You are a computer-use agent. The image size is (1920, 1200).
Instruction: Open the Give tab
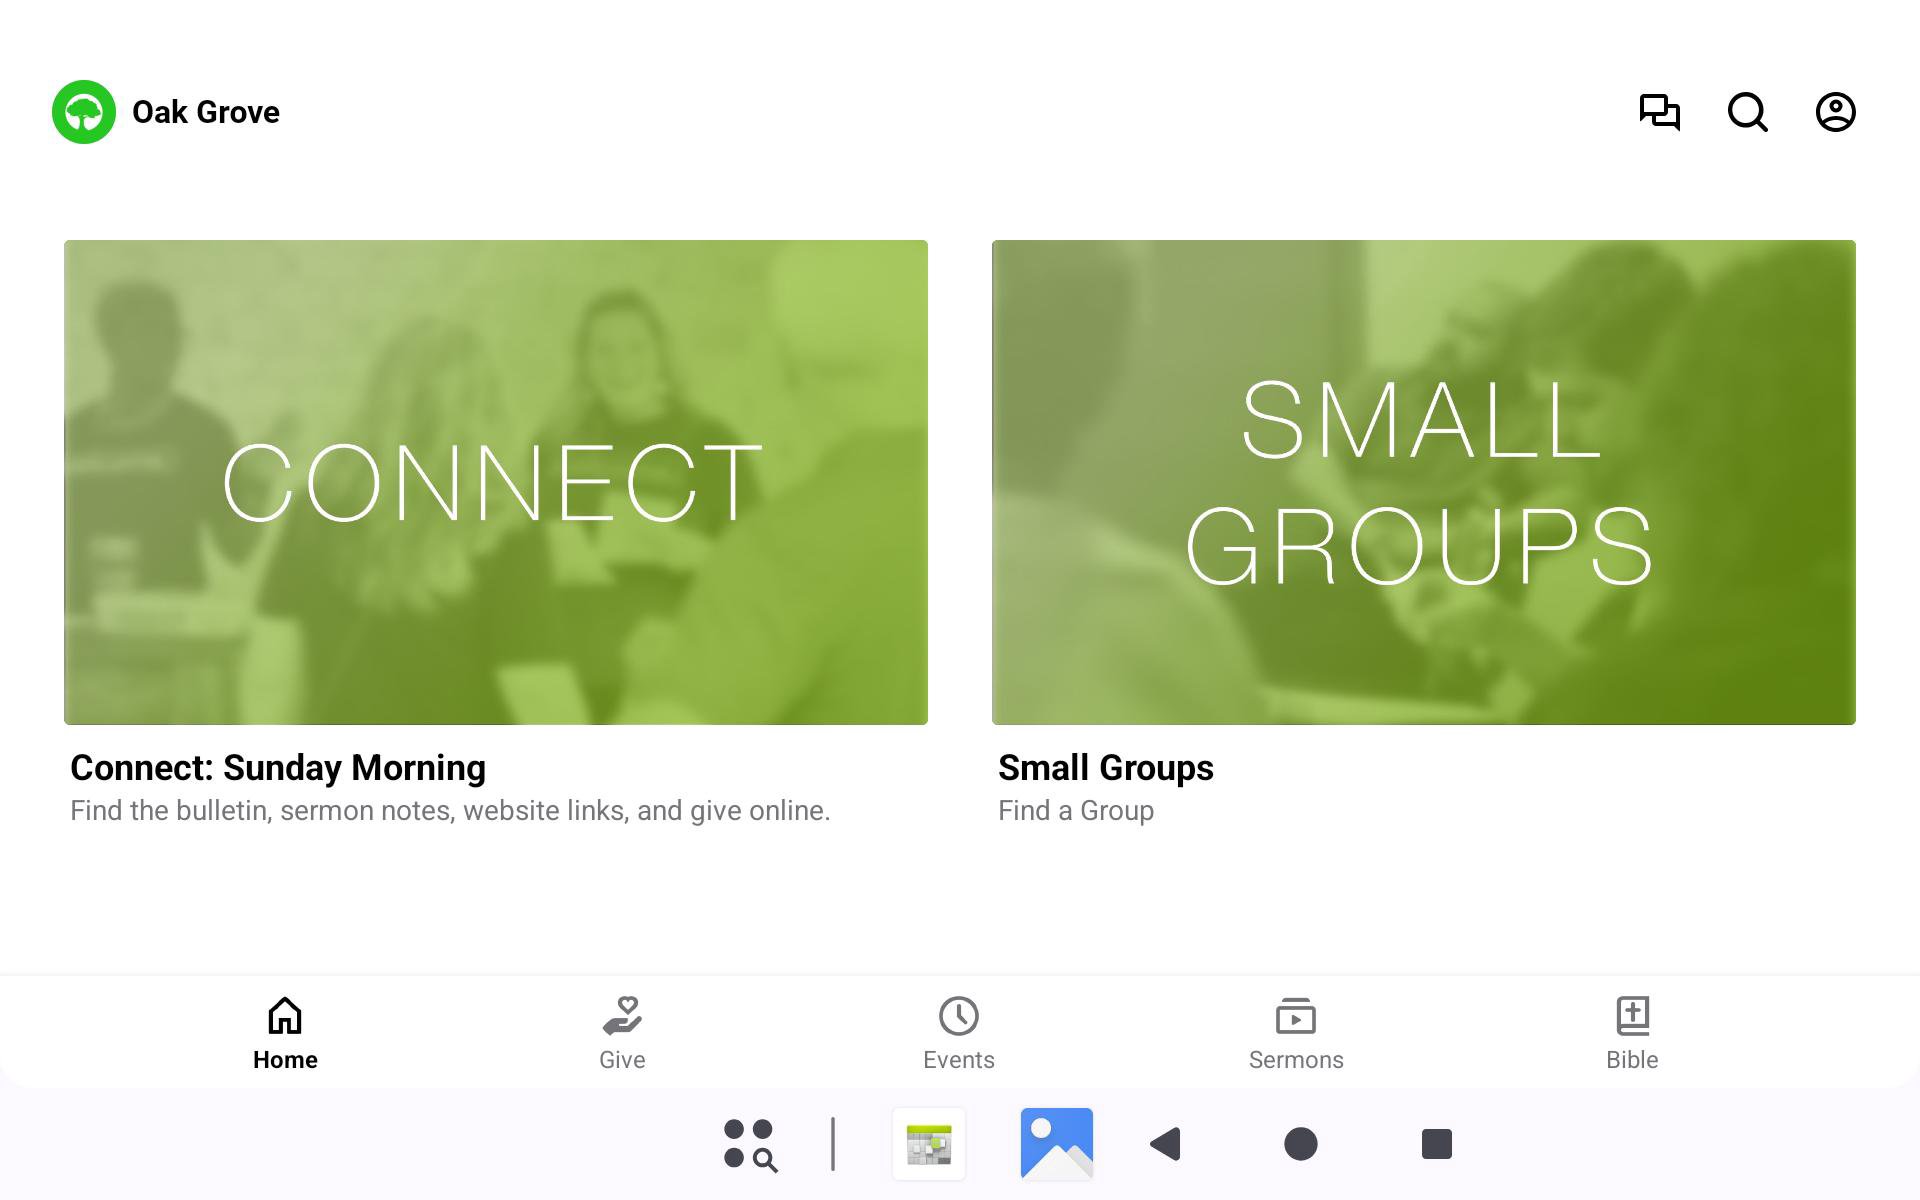(622, 1033)
